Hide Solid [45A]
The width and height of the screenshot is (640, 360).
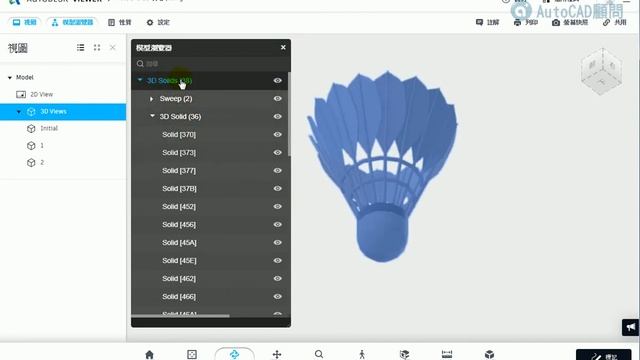pyautogui.click(x=278, y=242)
